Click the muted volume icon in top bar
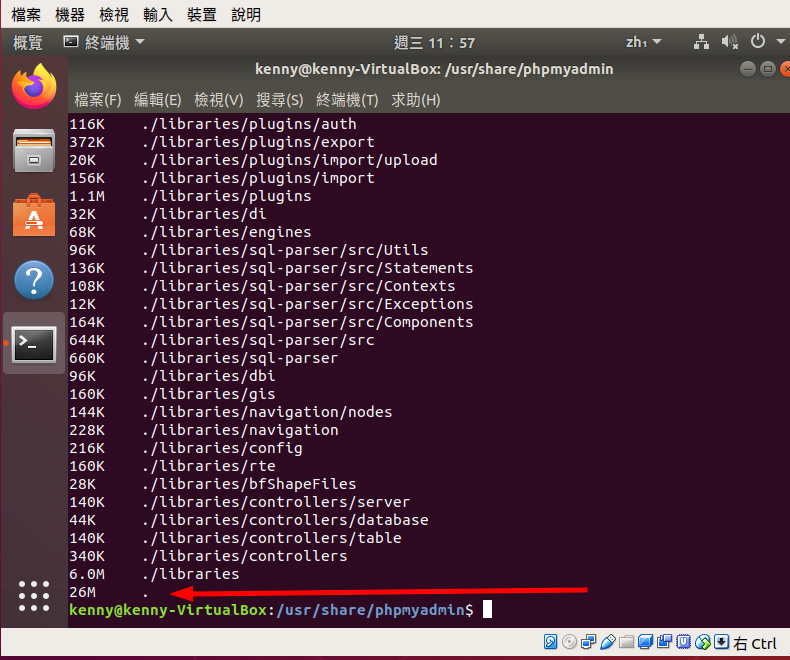 [730, 42]
